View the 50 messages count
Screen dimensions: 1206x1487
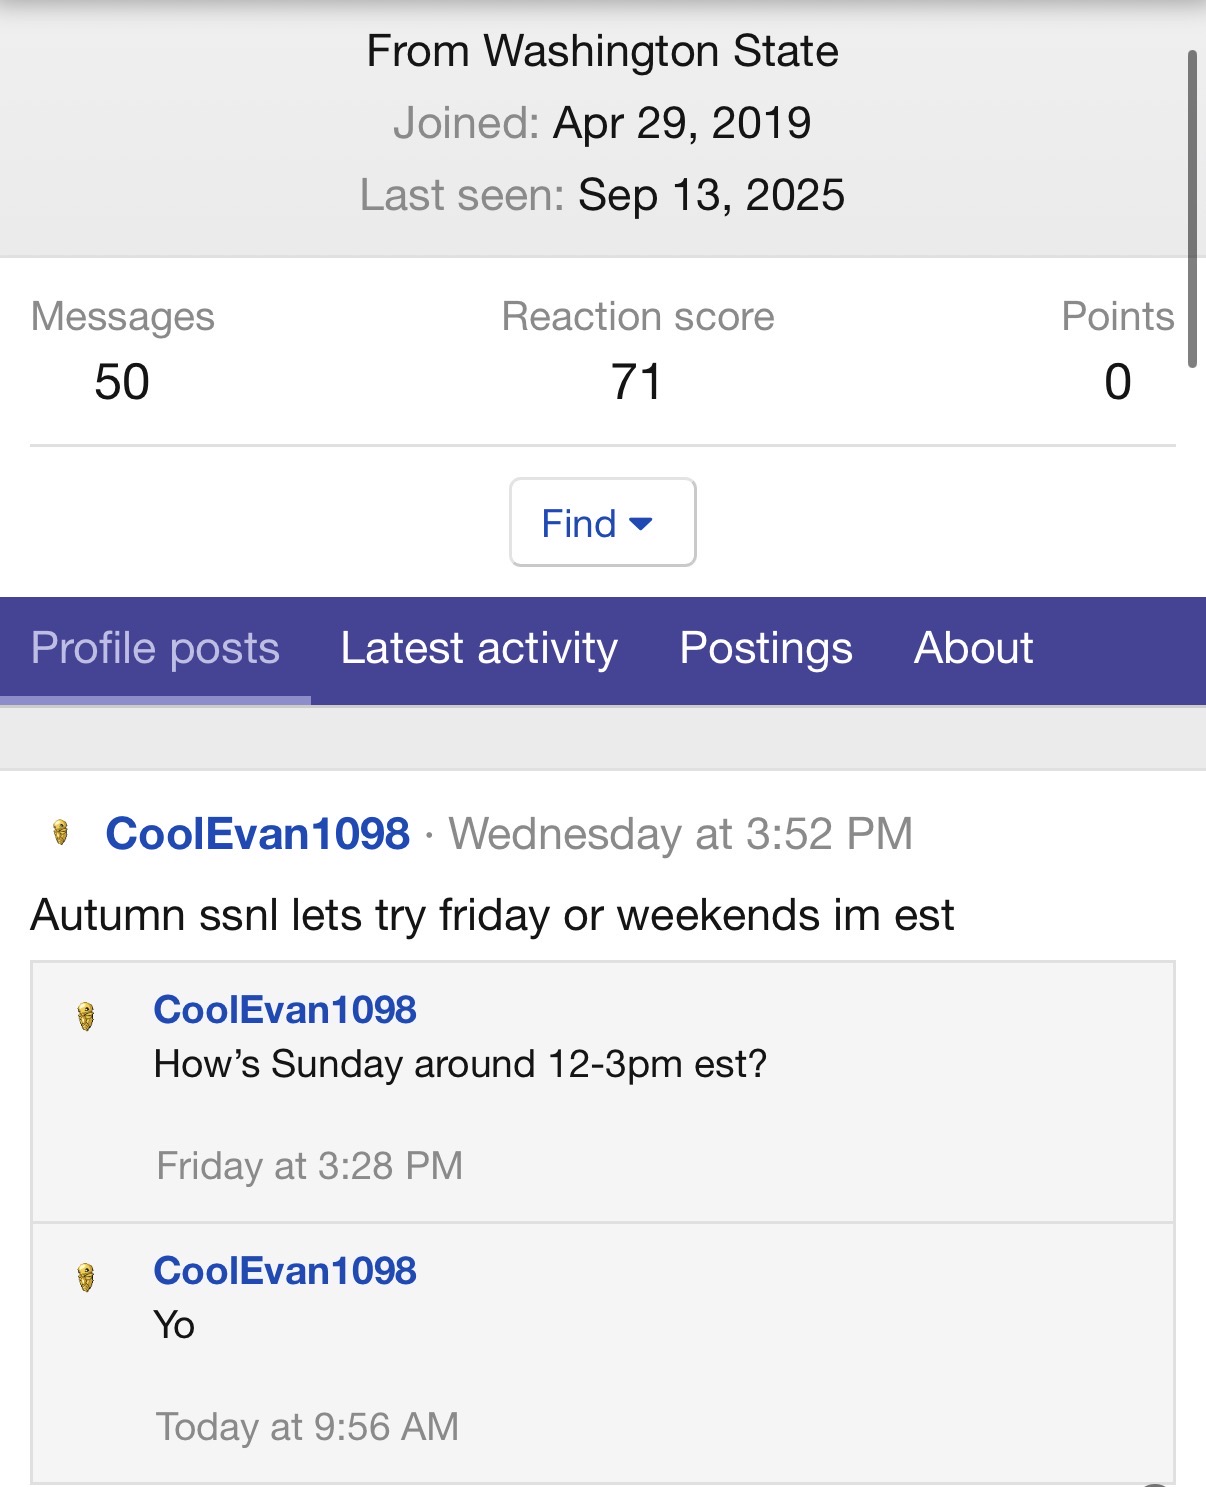click(122, 382)
